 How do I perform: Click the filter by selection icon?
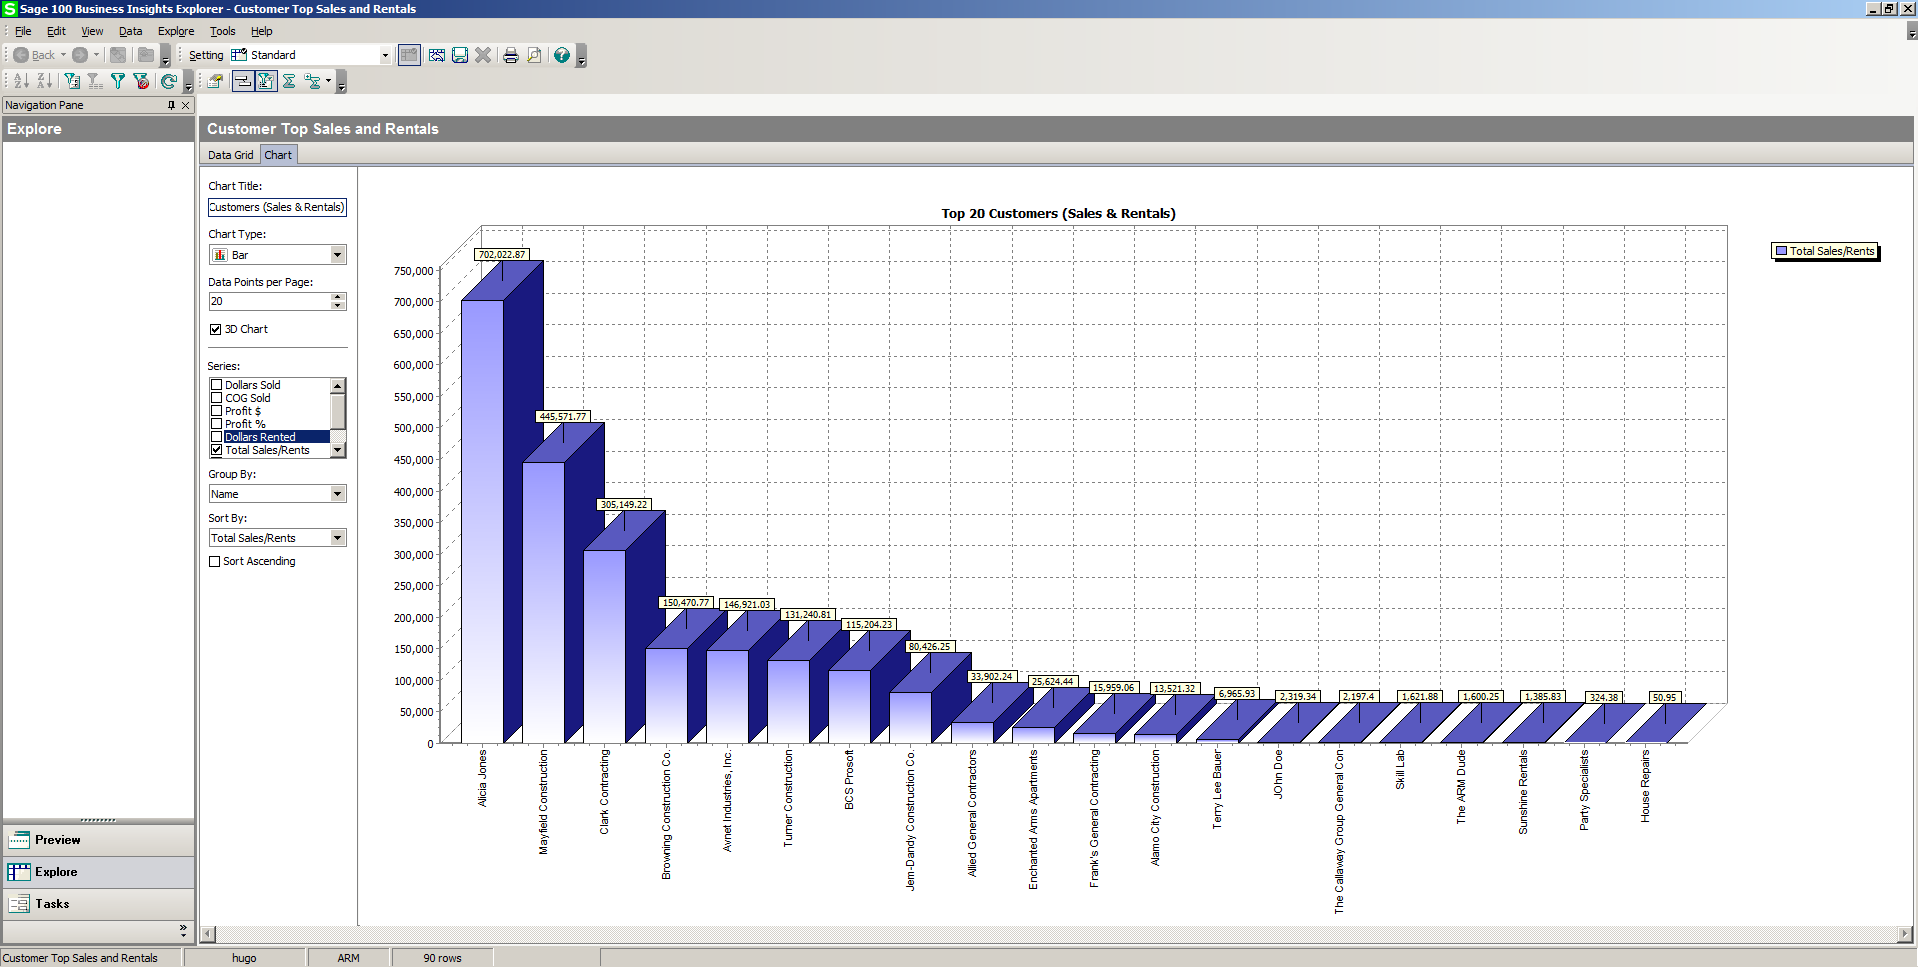coord(72,81)
